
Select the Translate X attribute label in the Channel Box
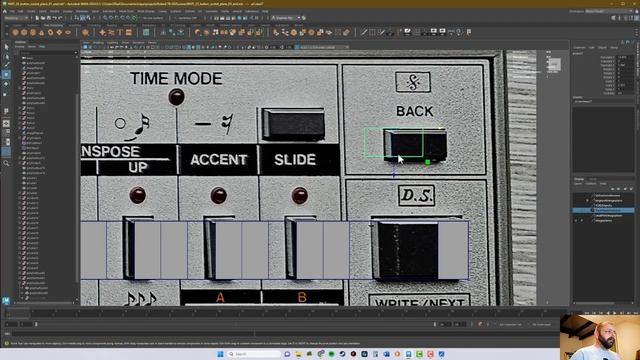coord(607,58)
